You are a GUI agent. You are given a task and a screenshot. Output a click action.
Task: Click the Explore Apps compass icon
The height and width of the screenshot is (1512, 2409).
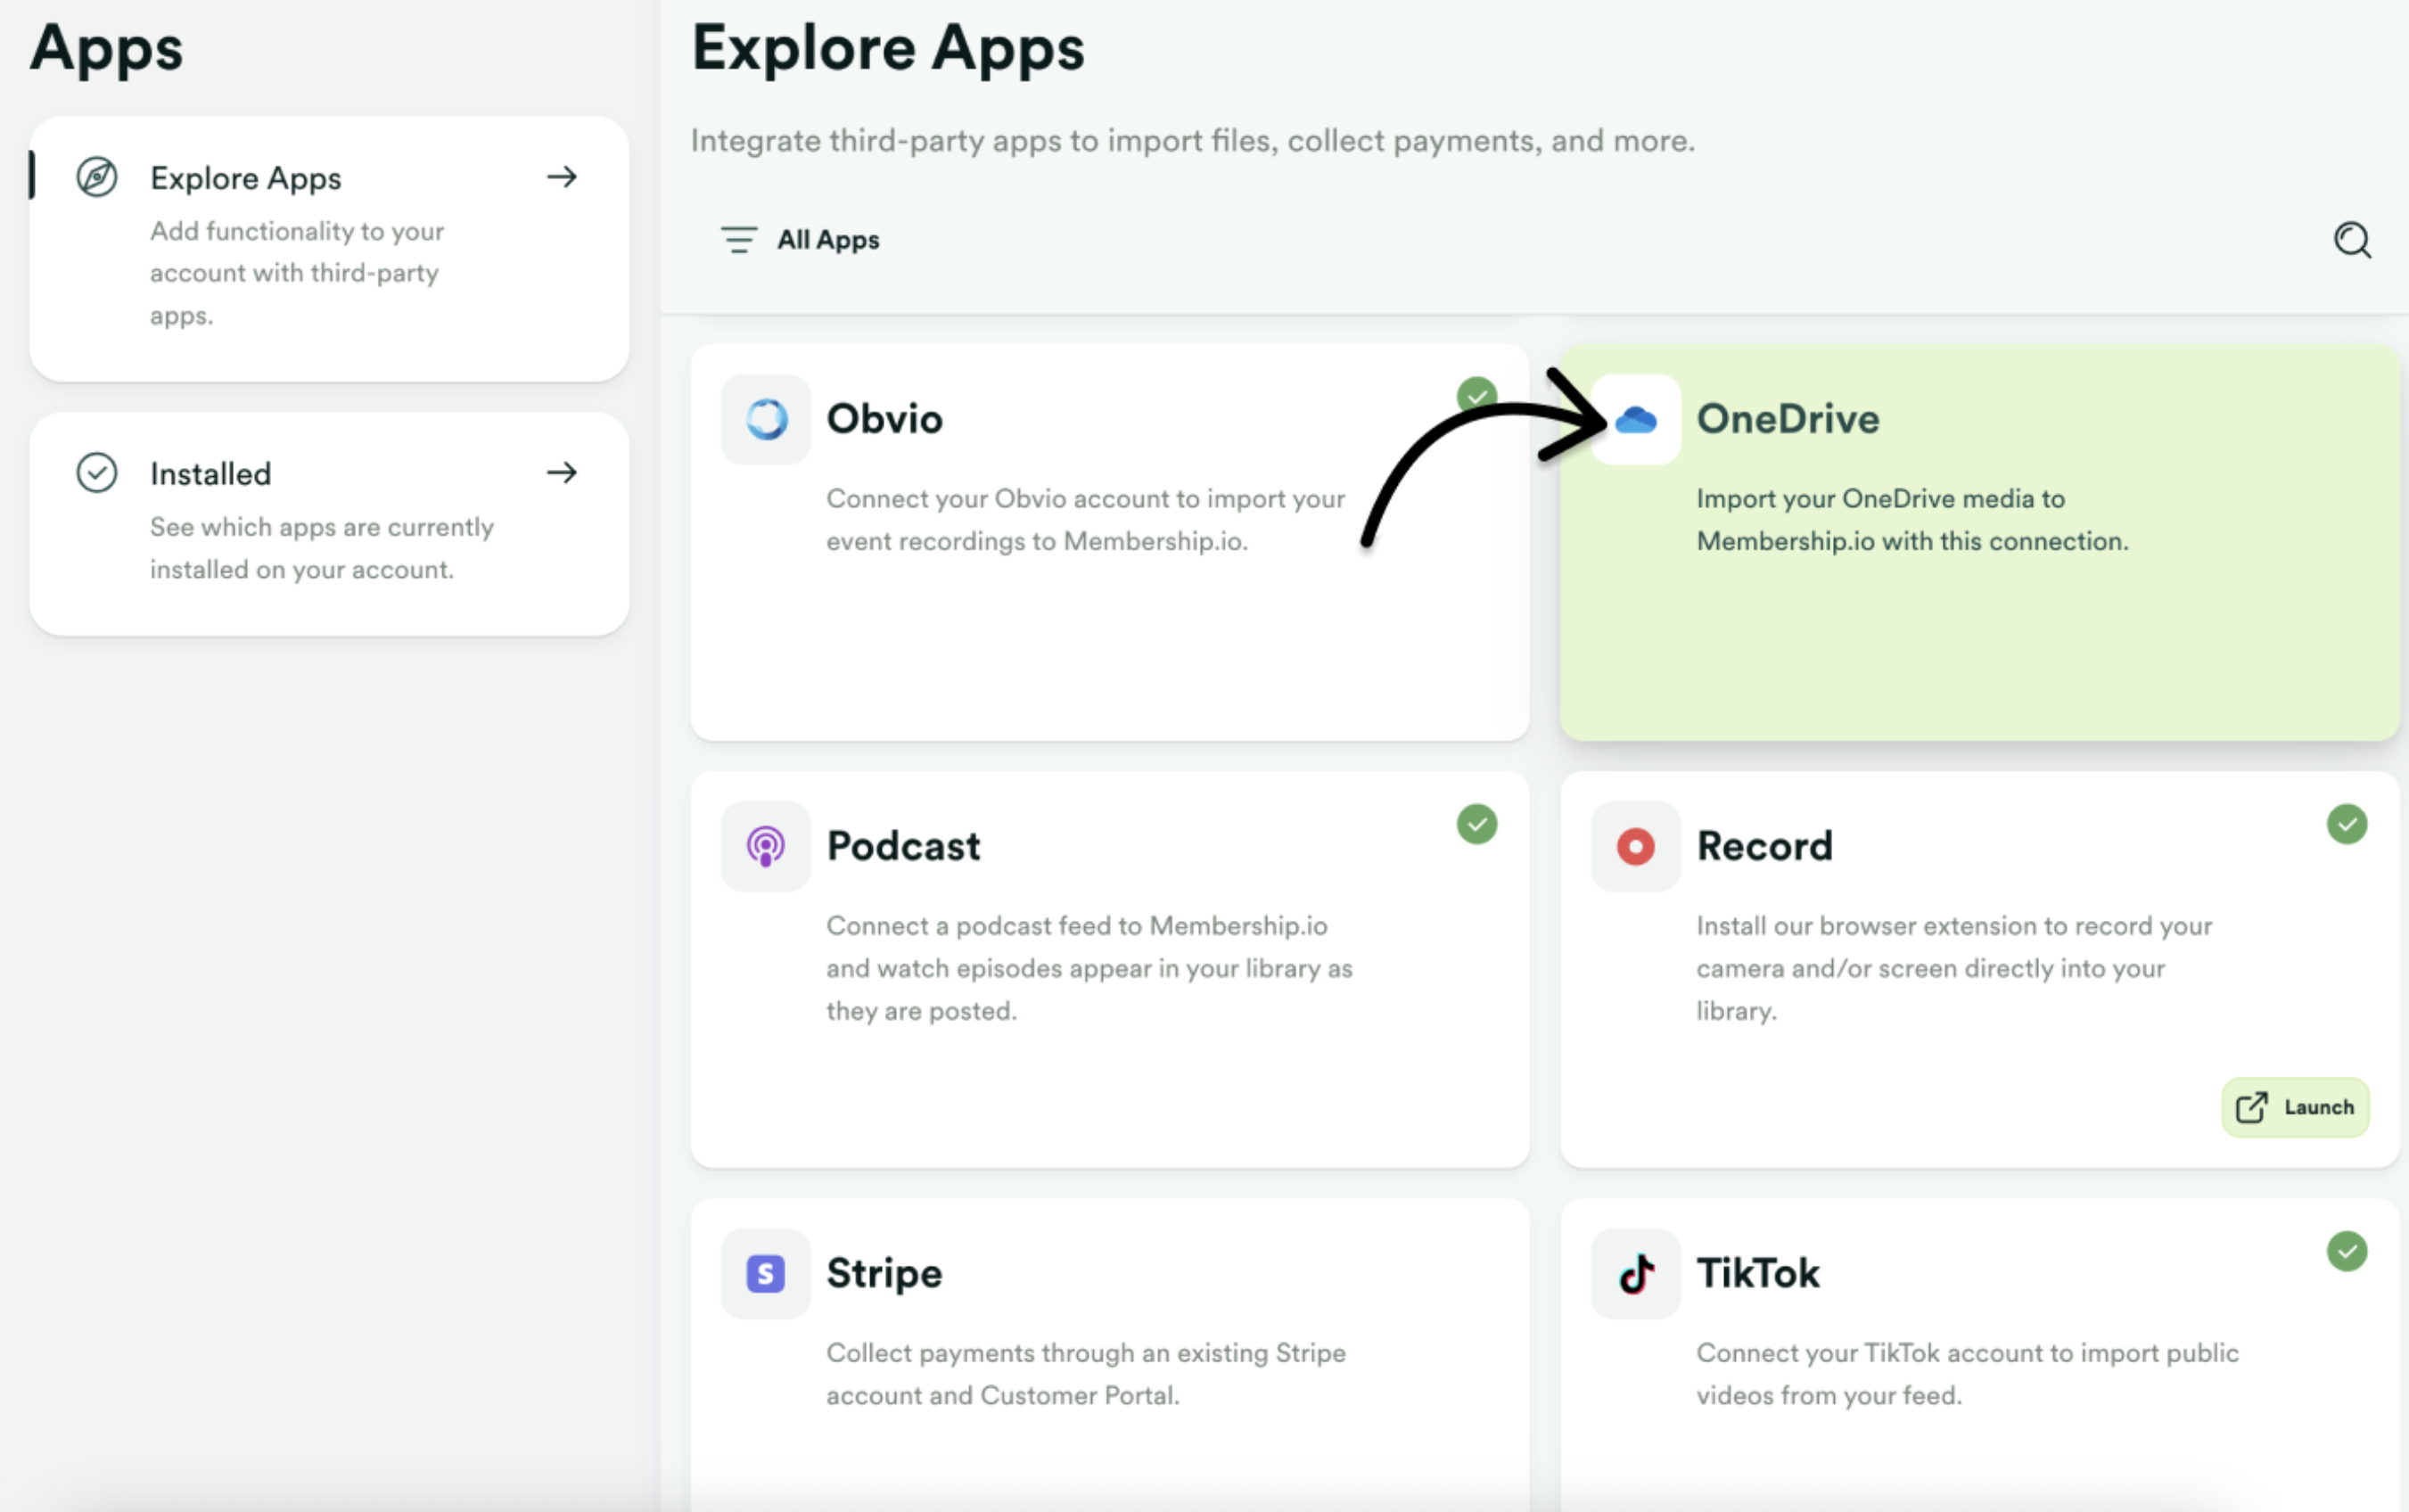[97, 177]
